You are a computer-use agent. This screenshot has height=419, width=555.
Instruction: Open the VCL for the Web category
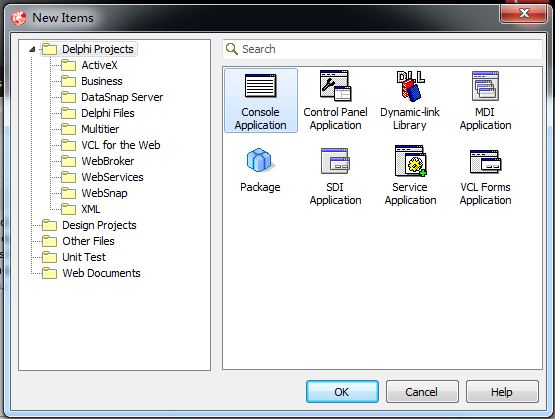[121, 145]
